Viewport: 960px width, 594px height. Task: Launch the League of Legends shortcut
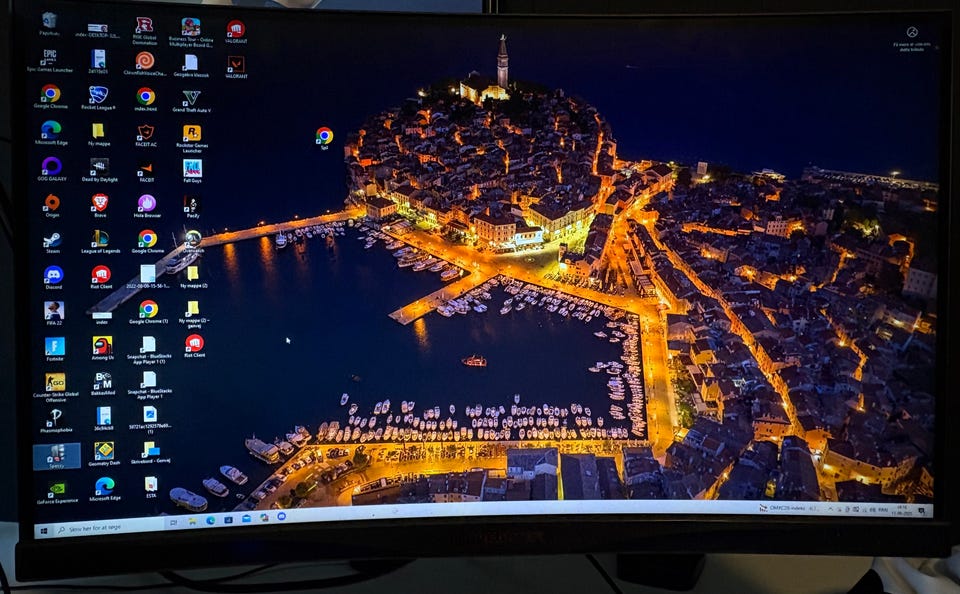(100, 241)
